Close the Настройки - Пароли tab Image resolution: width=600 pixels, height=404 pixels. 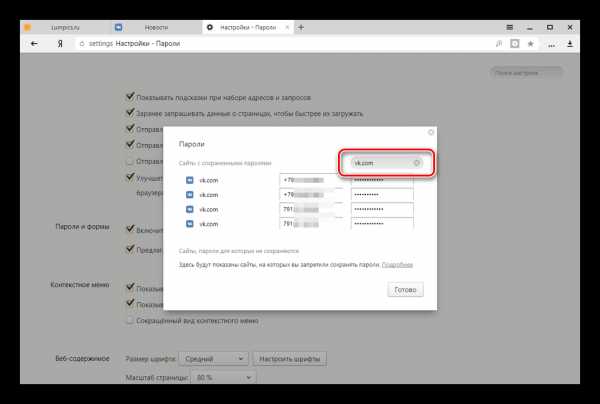click(287, 27)
